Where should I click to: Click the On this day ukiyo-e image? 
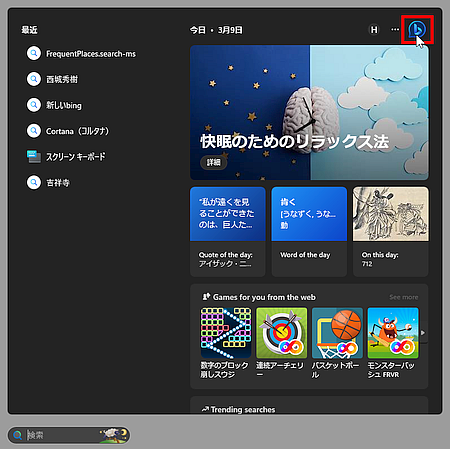[x=391, y=214]
